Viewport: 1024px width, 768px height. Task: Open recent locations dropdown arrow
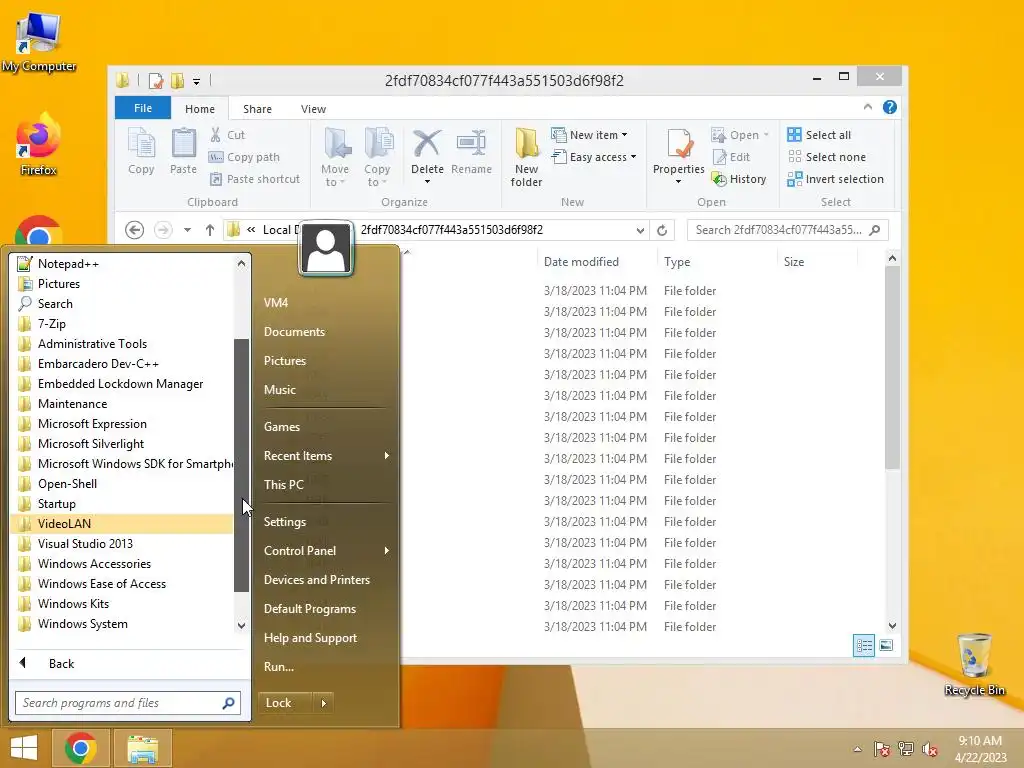[187, 230]
